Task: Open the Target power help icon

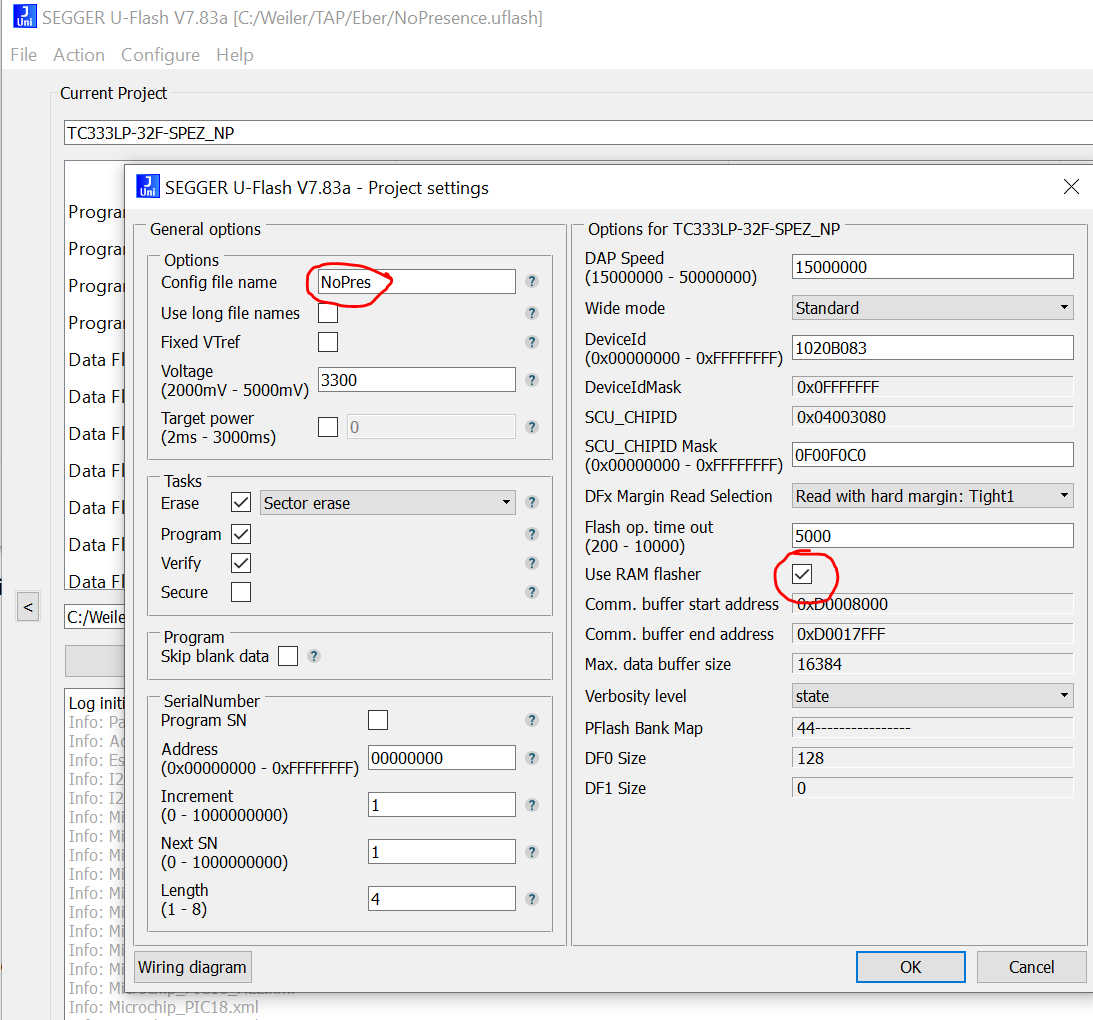Action: click(532, 427)
